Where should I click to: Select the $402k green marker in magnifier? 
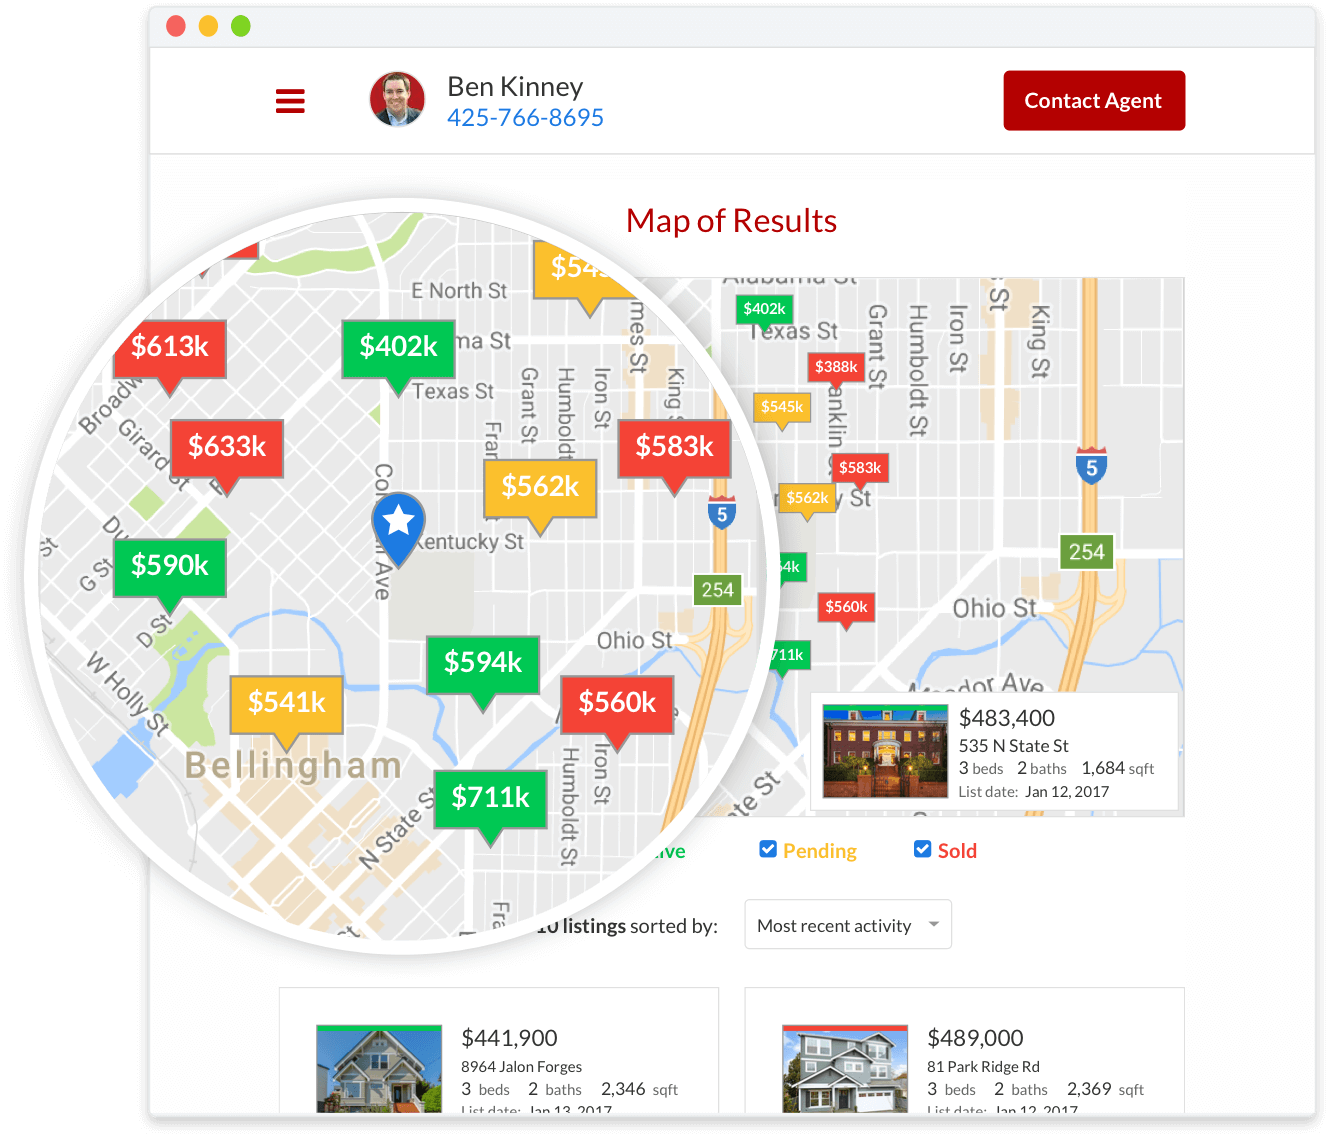tap(398, 348)
